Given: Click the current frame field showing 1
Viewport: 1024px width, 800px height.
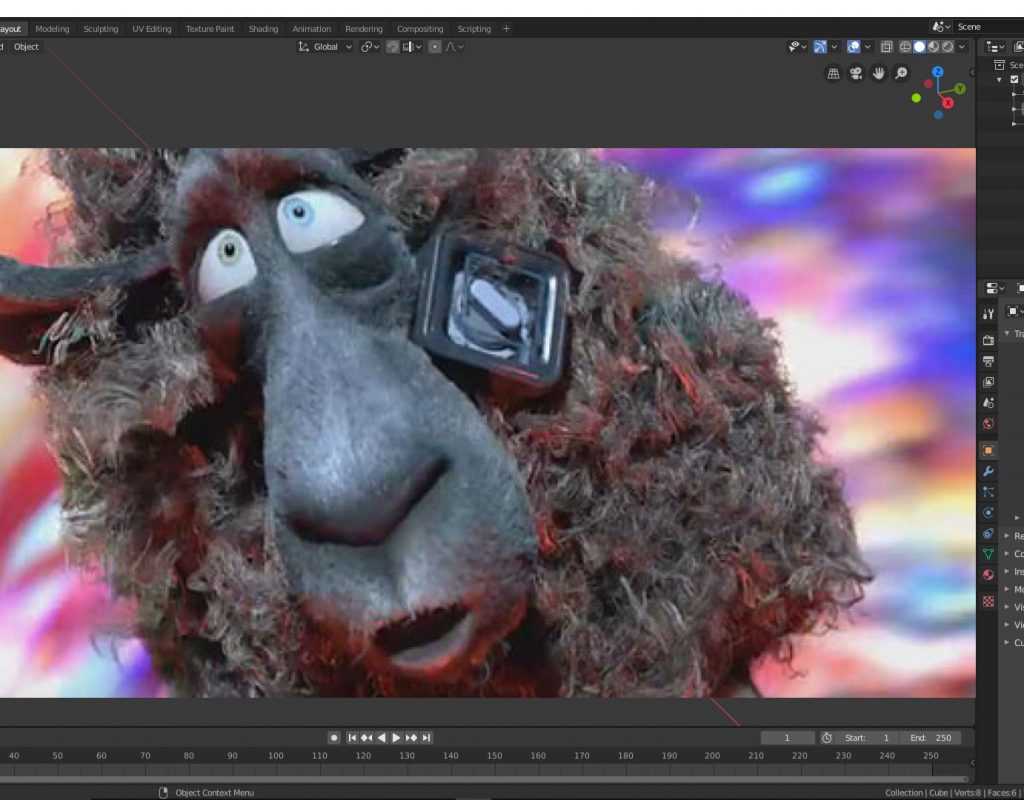Looking at the screenshot, I should pos(787,737).
